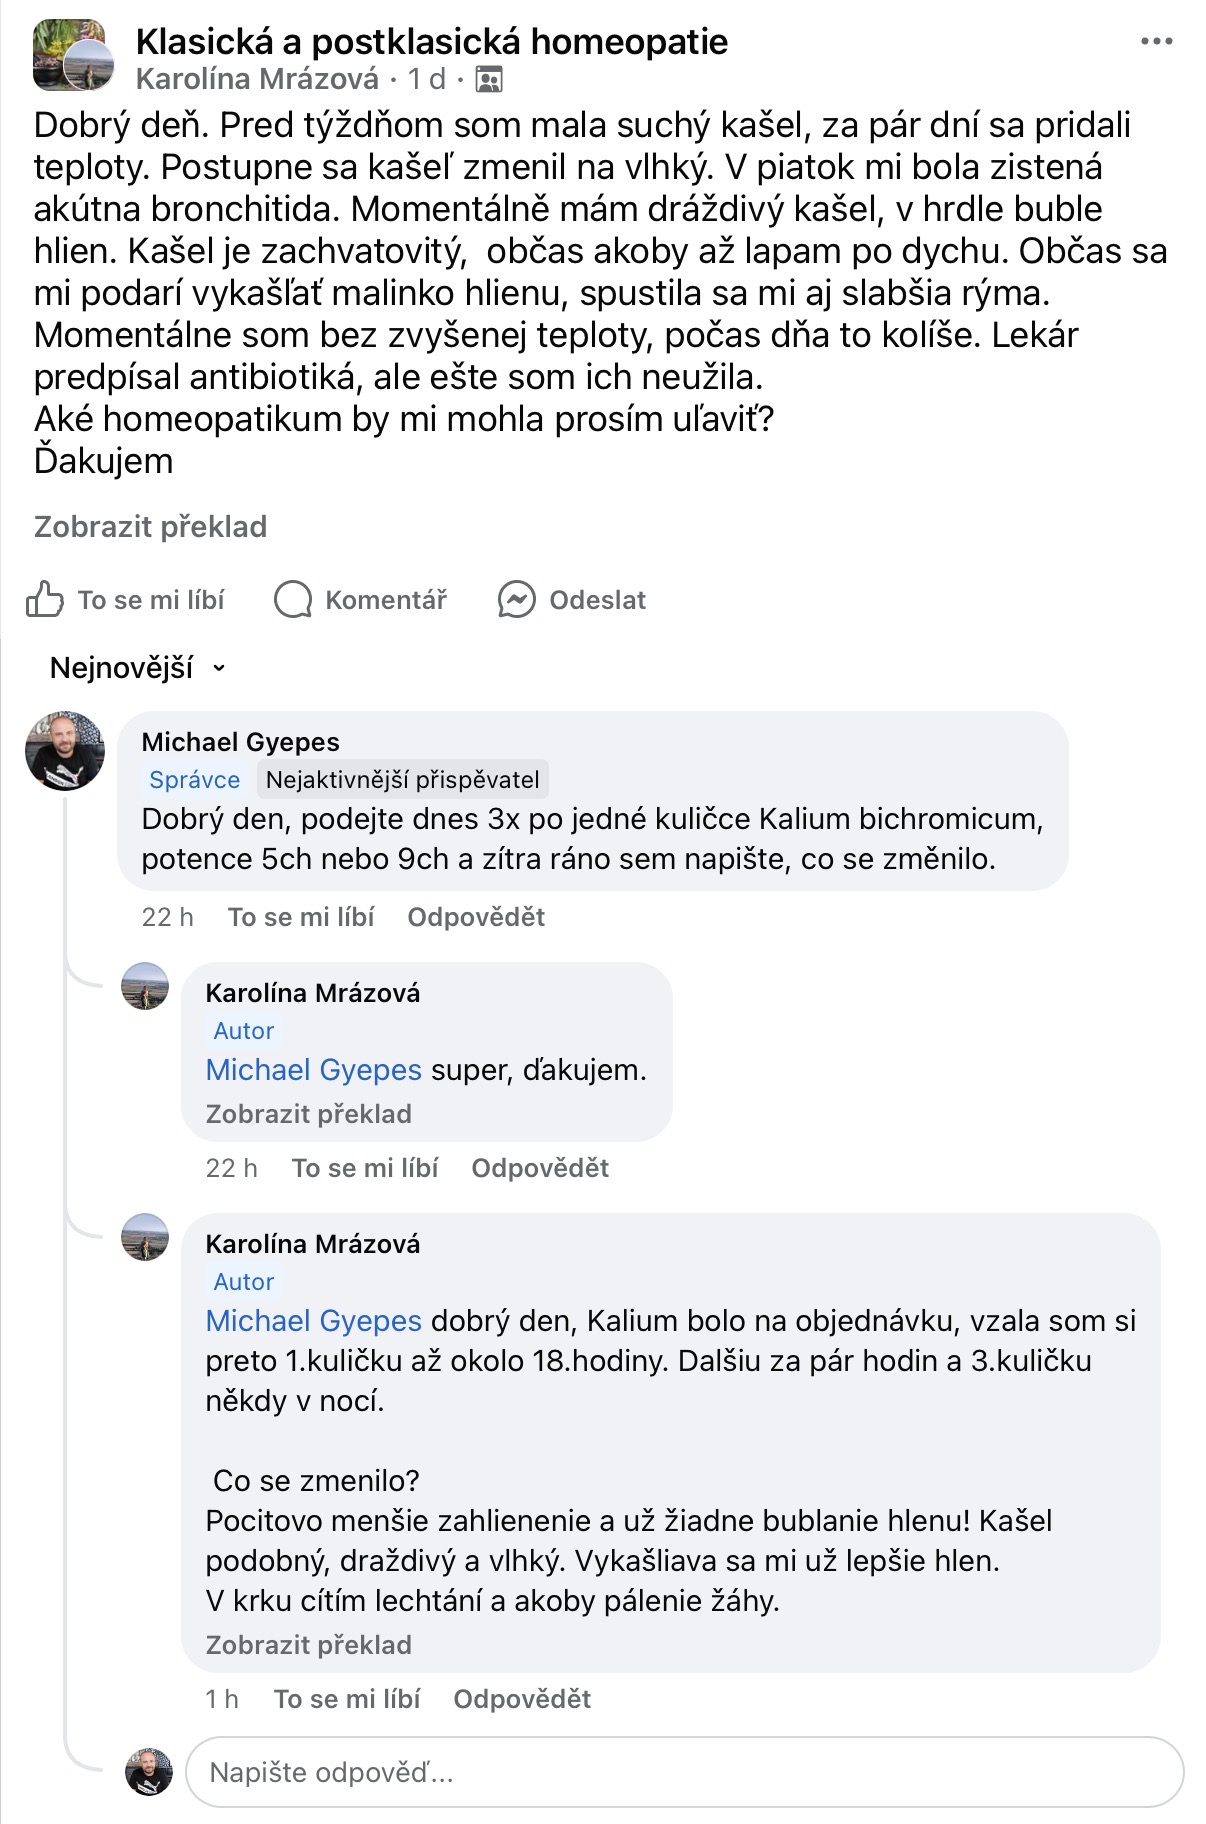This screenshot has width=1206, height=1824.
Task: Click the group audience icon beside post time
Action: pos(489,80)
